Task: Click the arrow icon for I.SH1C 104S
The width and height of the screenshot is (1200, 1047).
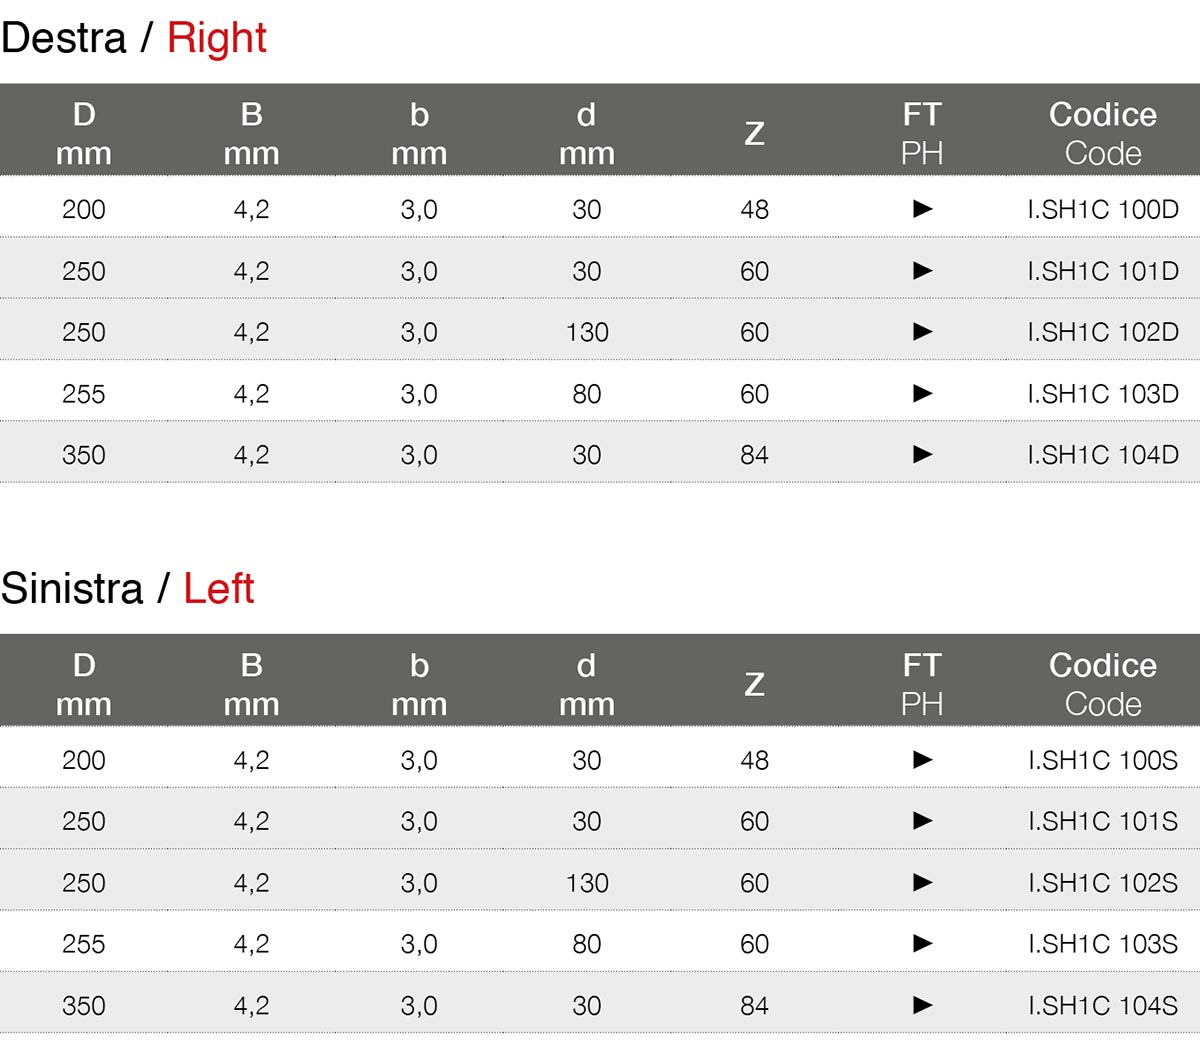Action: (x=922, y=1006)
